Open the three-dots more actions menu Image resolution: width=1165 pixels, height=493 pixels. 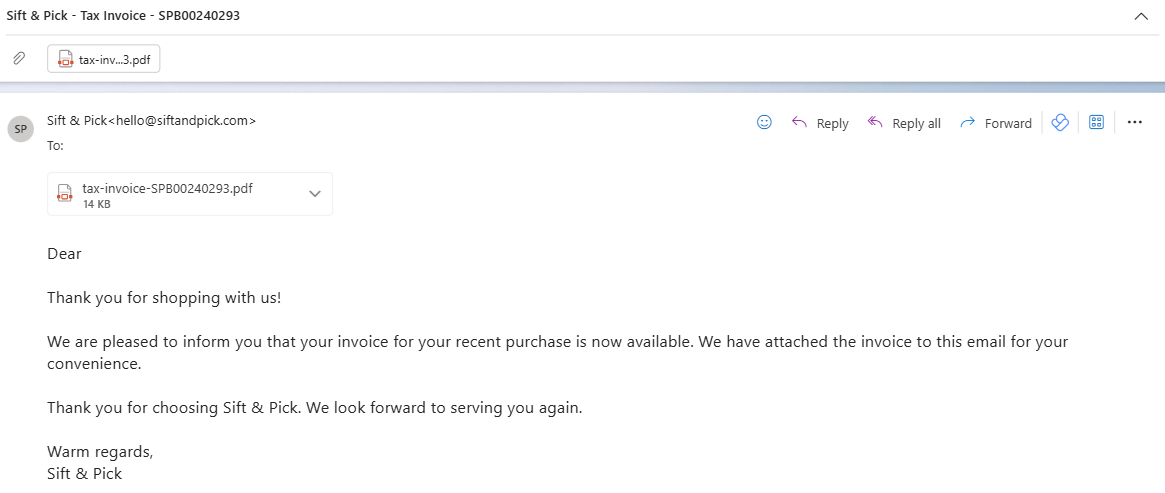tap(1135, 123)
